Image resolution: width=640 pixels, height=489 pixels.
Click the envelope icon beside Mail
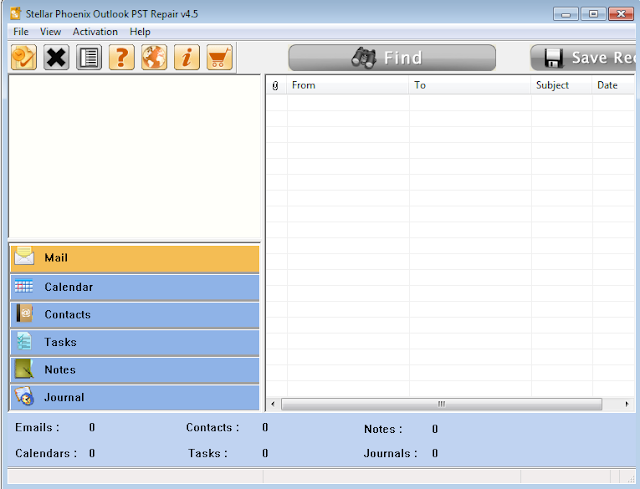click(x=24, y=257)
